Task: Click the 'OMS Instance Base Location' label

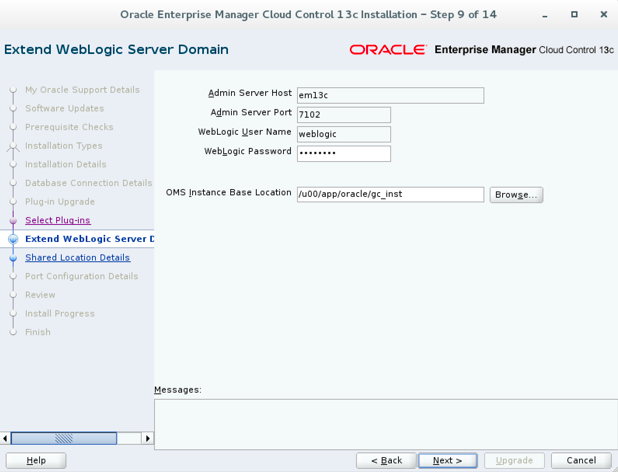Action: pyautogui.click(x=229, y=193)
